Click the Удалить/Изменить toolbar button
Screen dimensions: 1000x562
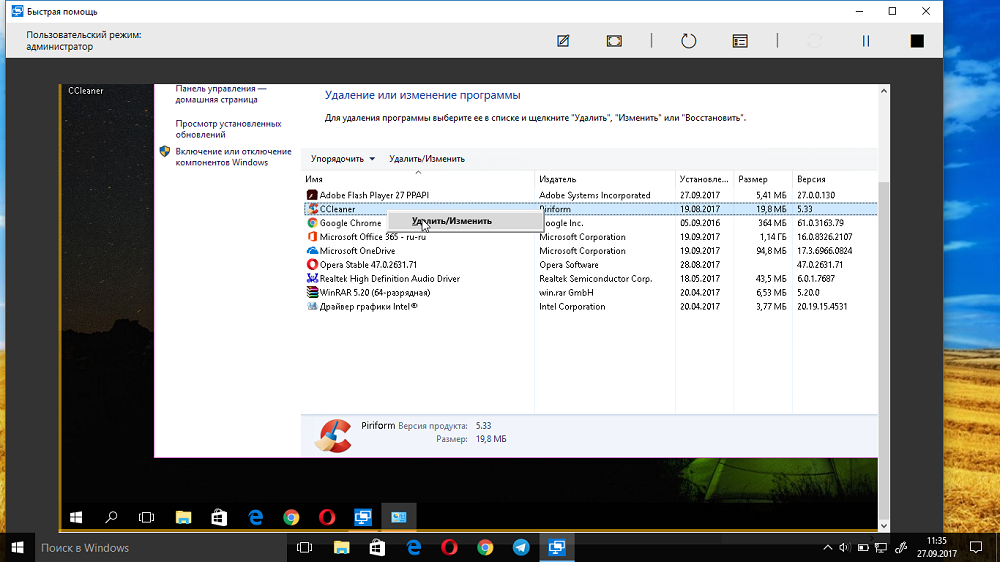pyautogui.click(x=427, y=159)
